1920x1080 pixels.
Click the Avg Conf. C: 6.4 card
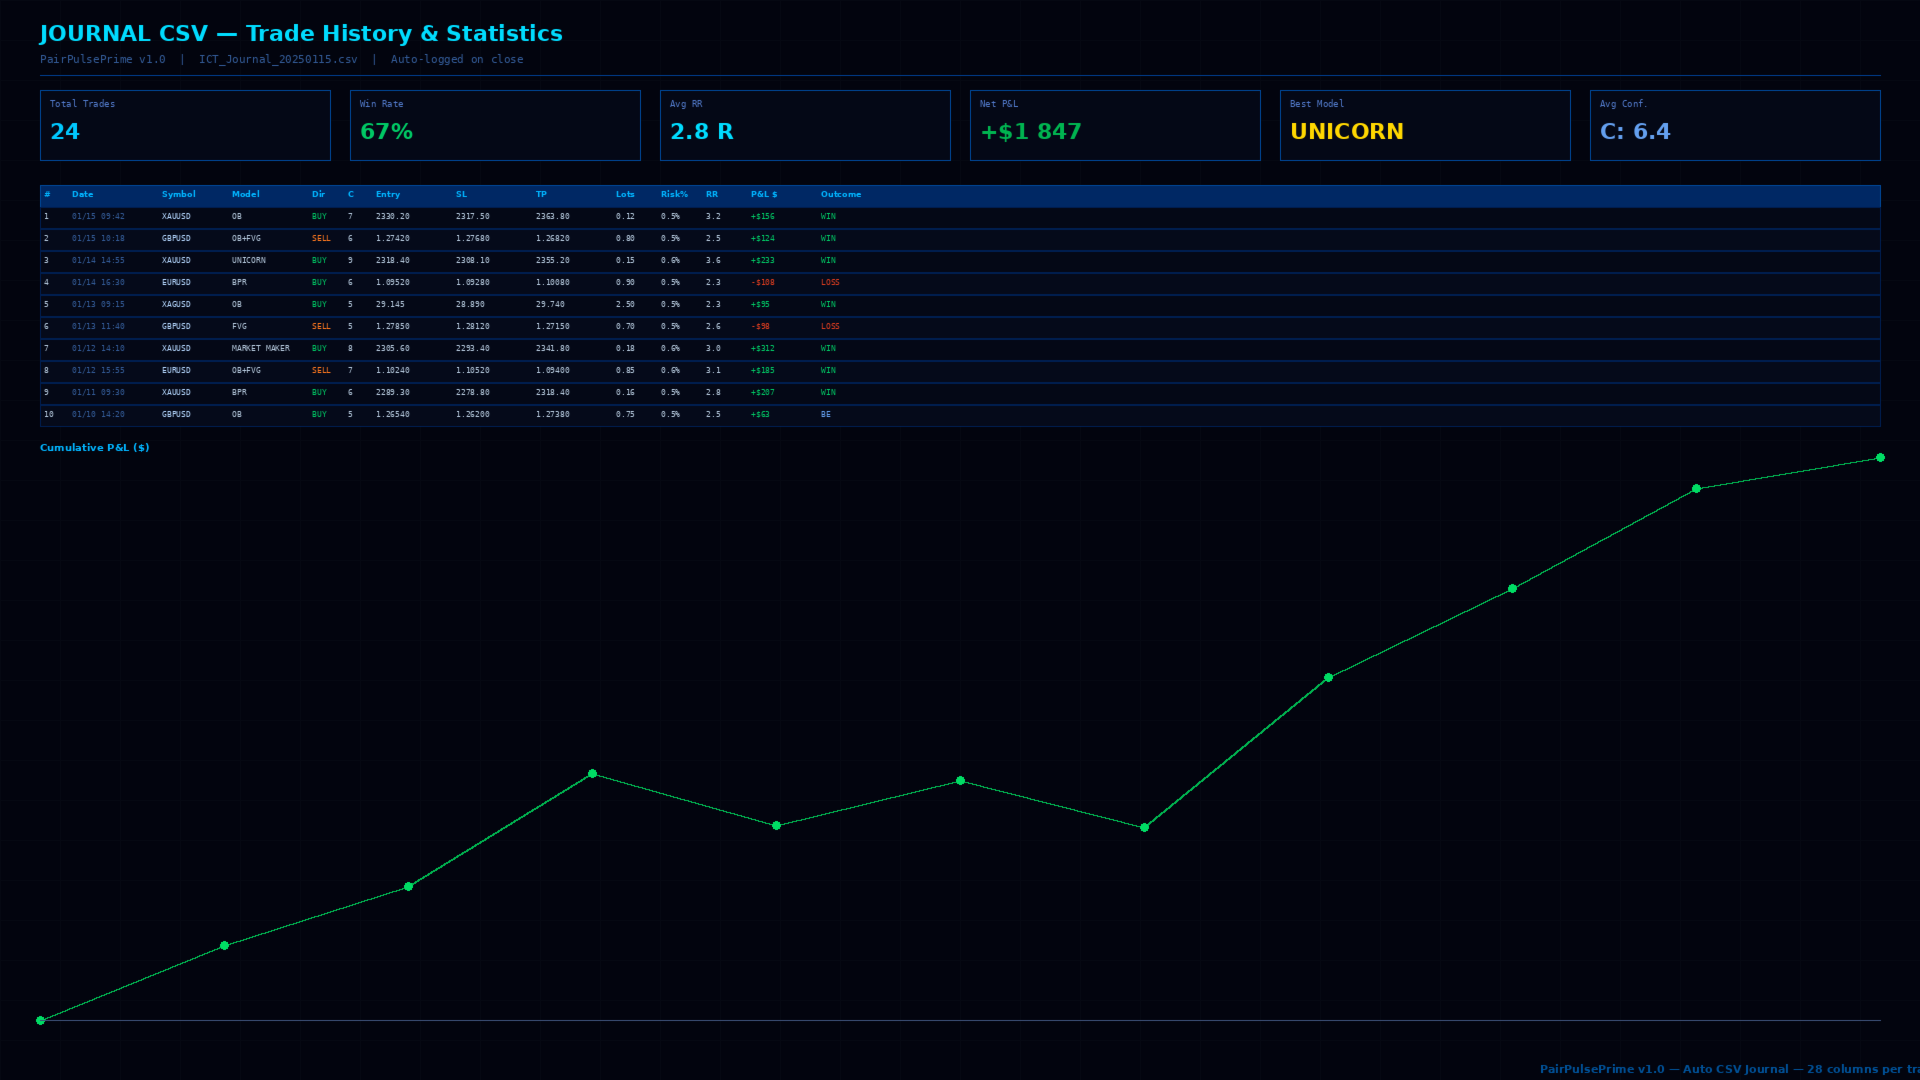tap(1735, 125)
